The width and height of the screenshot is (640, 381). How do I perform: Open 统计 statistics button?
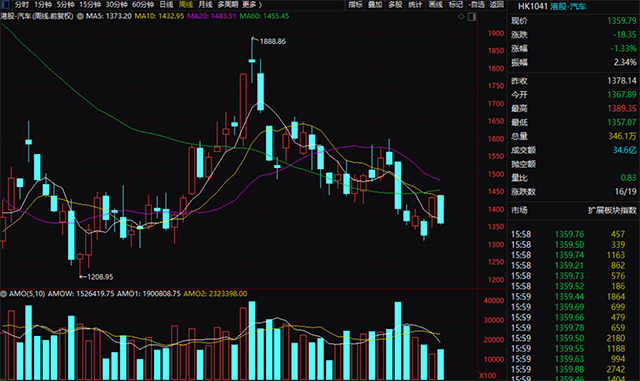pos(416,4)
